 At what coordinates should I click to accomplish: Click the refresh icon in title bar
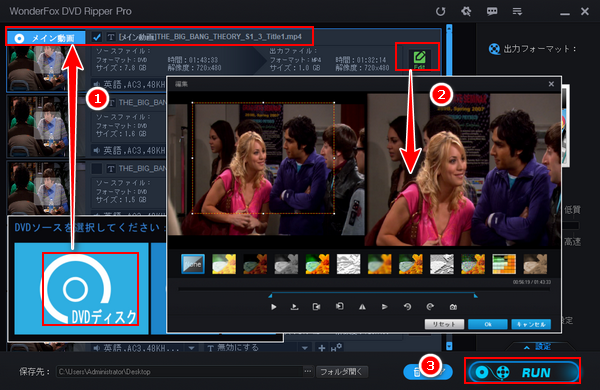[440, 11]
